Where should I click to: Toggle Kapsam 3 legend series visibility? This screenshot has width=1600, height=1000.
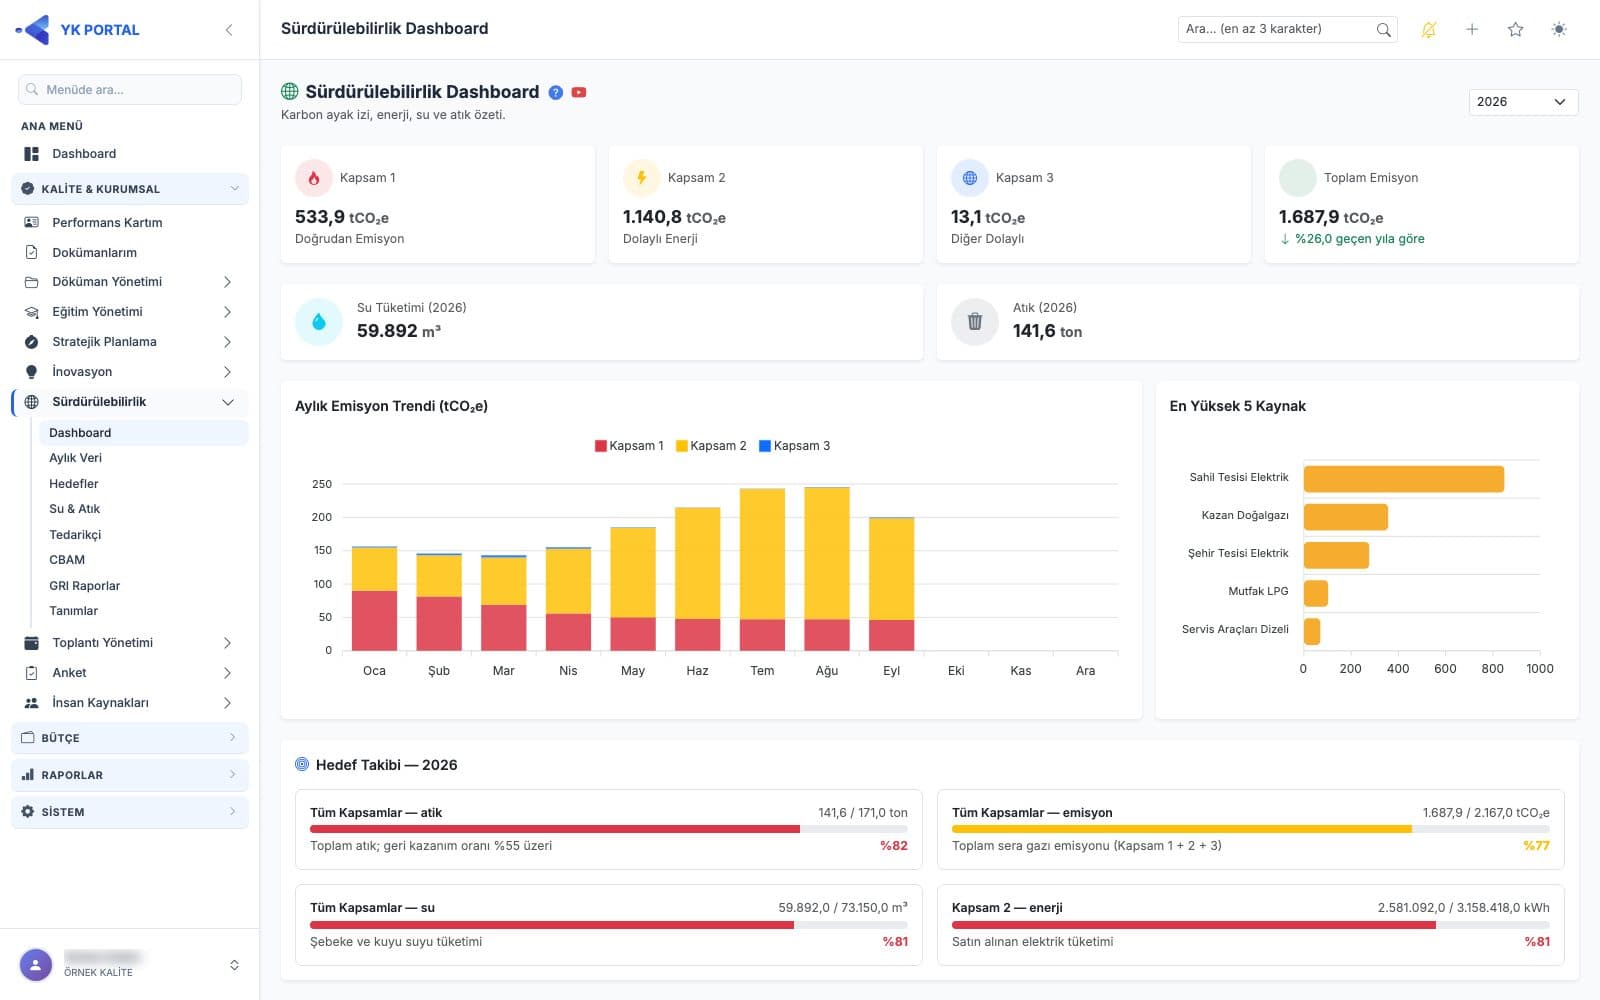coord(794,446)
